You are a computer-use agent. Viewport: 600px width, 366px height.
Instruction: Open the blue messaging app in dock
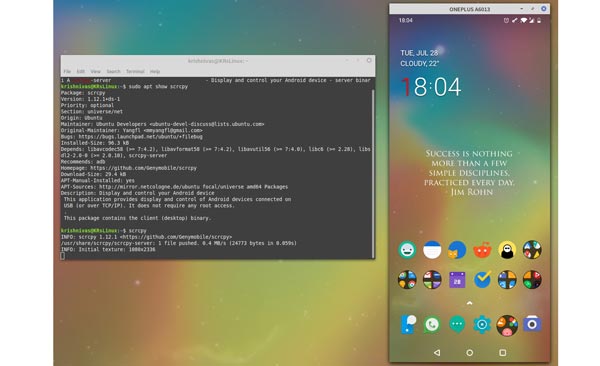point(408,324)
